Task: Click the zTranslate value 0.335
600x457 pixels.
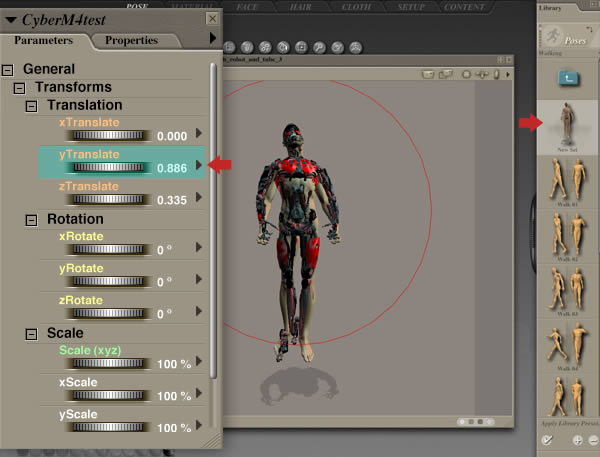Action: [x=172, y=200]
